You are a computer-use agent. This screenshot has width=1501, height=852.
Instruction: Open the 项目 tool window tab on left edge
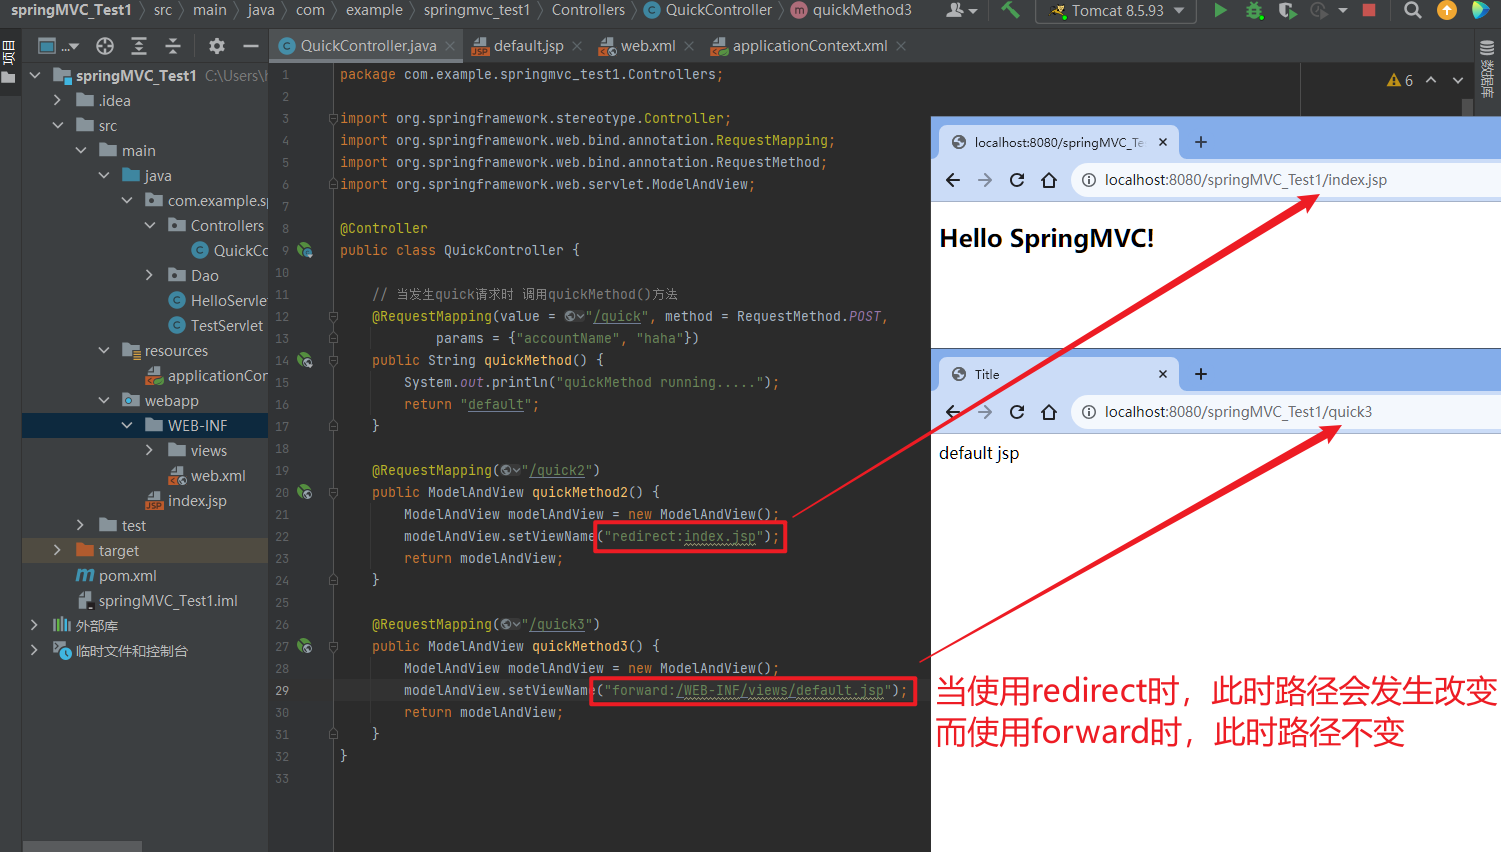coord(9,62)
